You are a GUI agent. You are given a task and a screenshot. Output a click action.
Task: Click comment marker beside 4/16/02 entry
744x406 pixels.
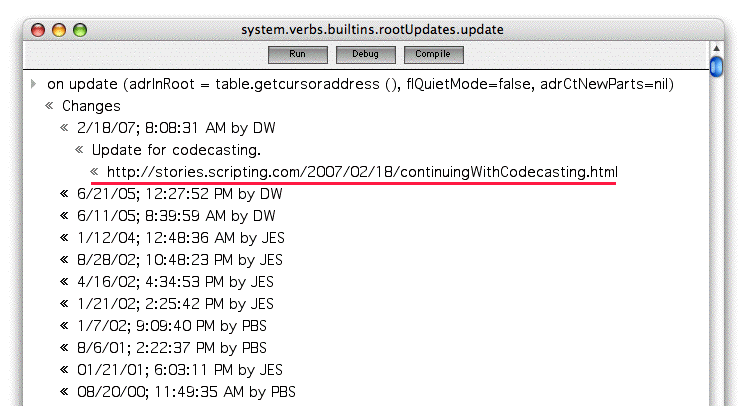pyautogui.click(x=64, y=282)
